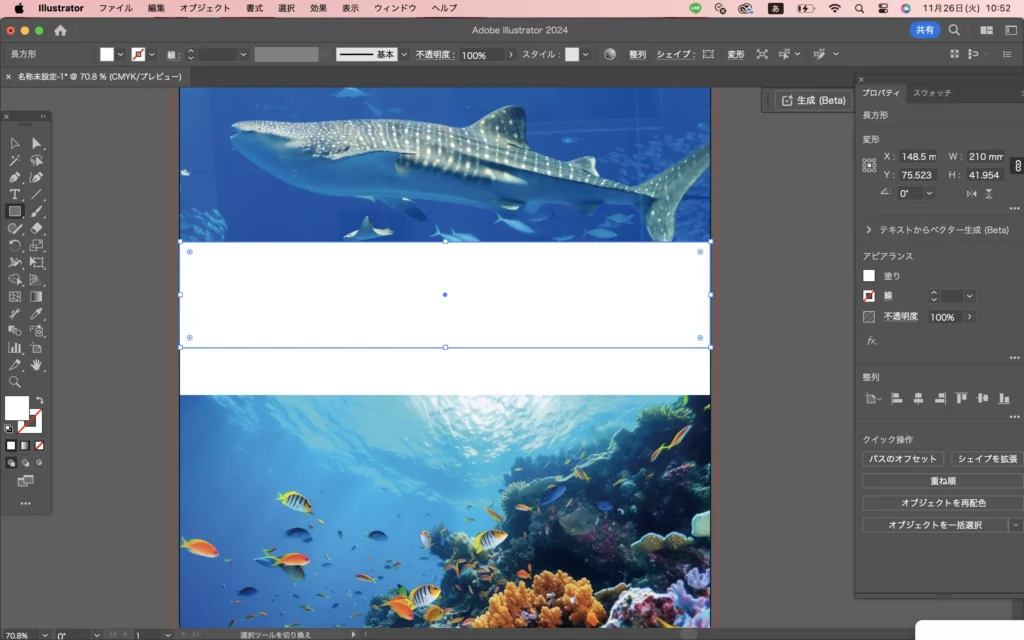The width and height of the screenshot is (1024, 640).
Task: Open the rotation angle dropdown
Action: click(929, 193)
